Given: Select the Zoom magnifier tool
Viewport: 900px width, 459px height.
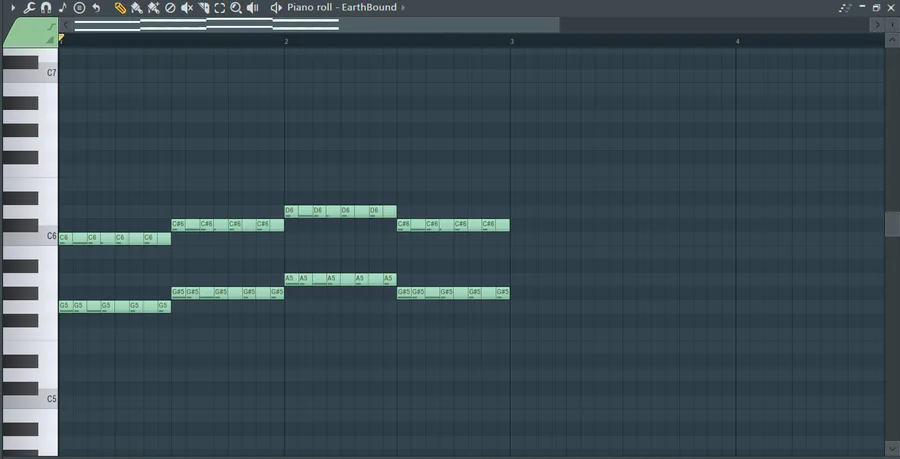Looking at the screenshot, I should point(236,8).
